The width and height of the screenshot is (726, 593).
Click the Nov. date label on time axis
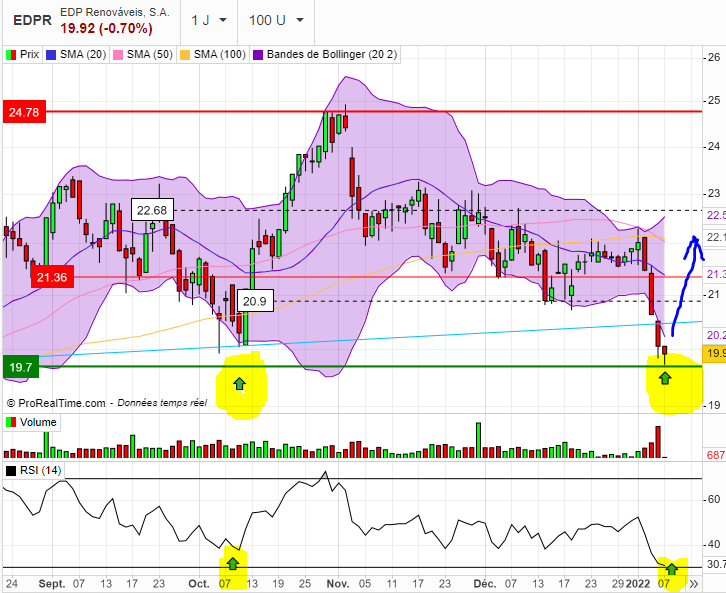pos(338,583)
